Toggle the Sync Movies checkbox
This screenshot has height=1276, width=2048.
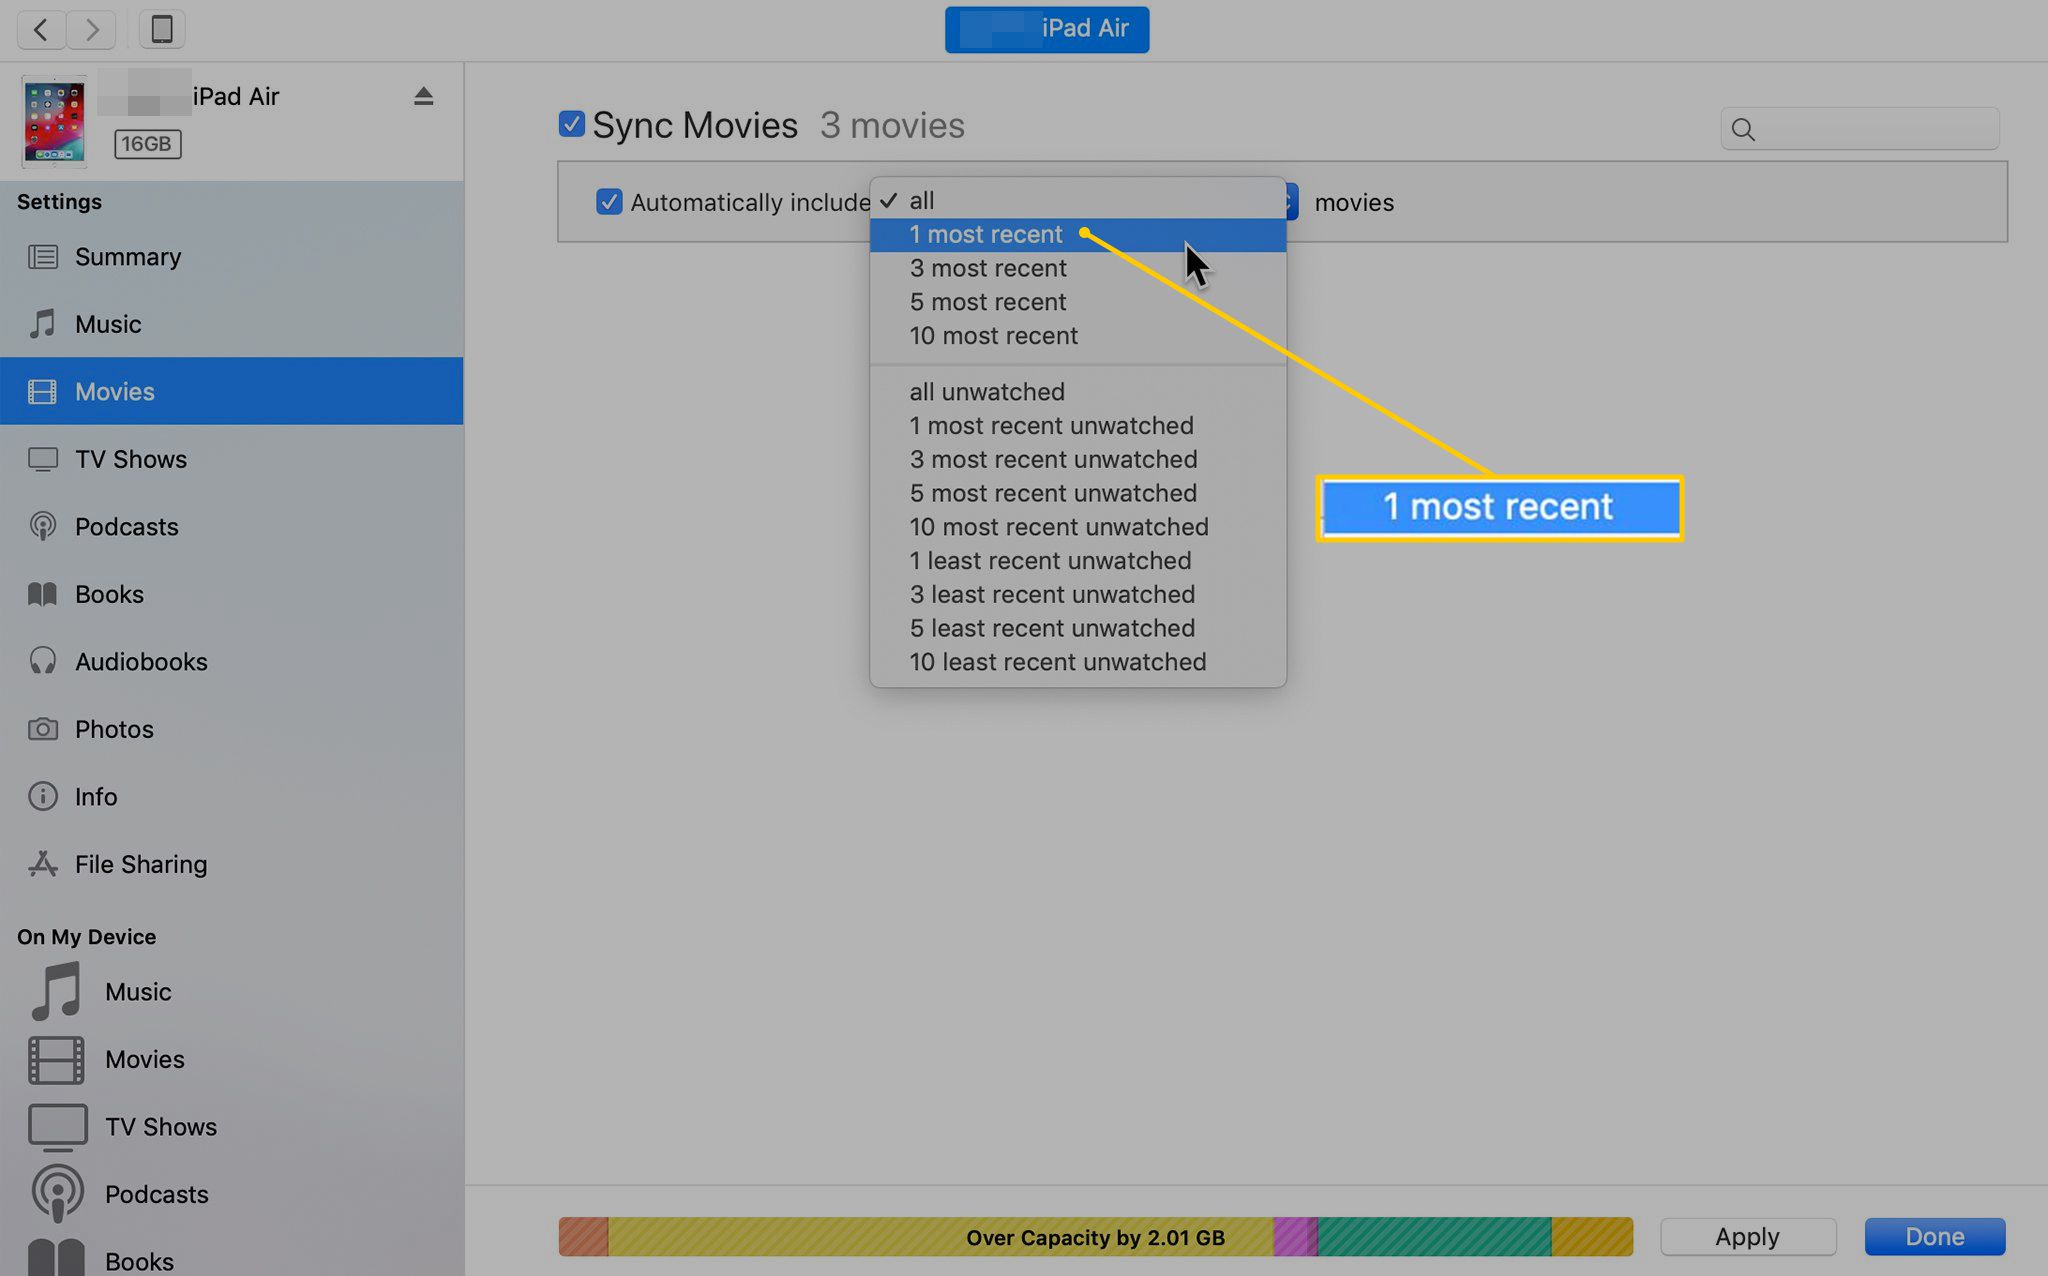[571, 124]
